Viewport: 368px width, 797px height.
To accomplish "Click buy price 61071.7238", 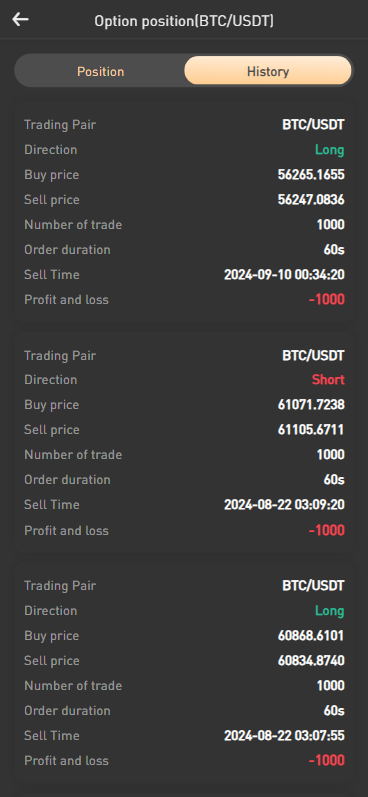I will coord(311,405).
